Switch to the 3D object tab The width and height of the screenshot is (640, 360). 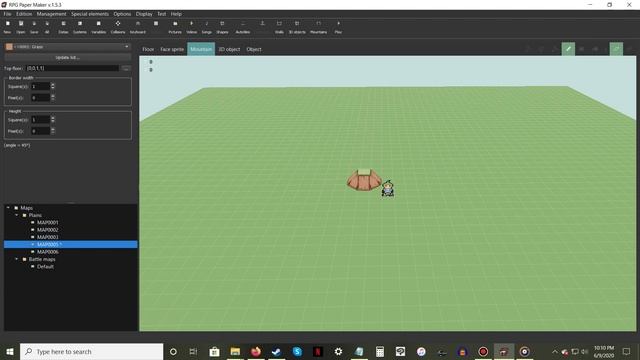(229, 49)
